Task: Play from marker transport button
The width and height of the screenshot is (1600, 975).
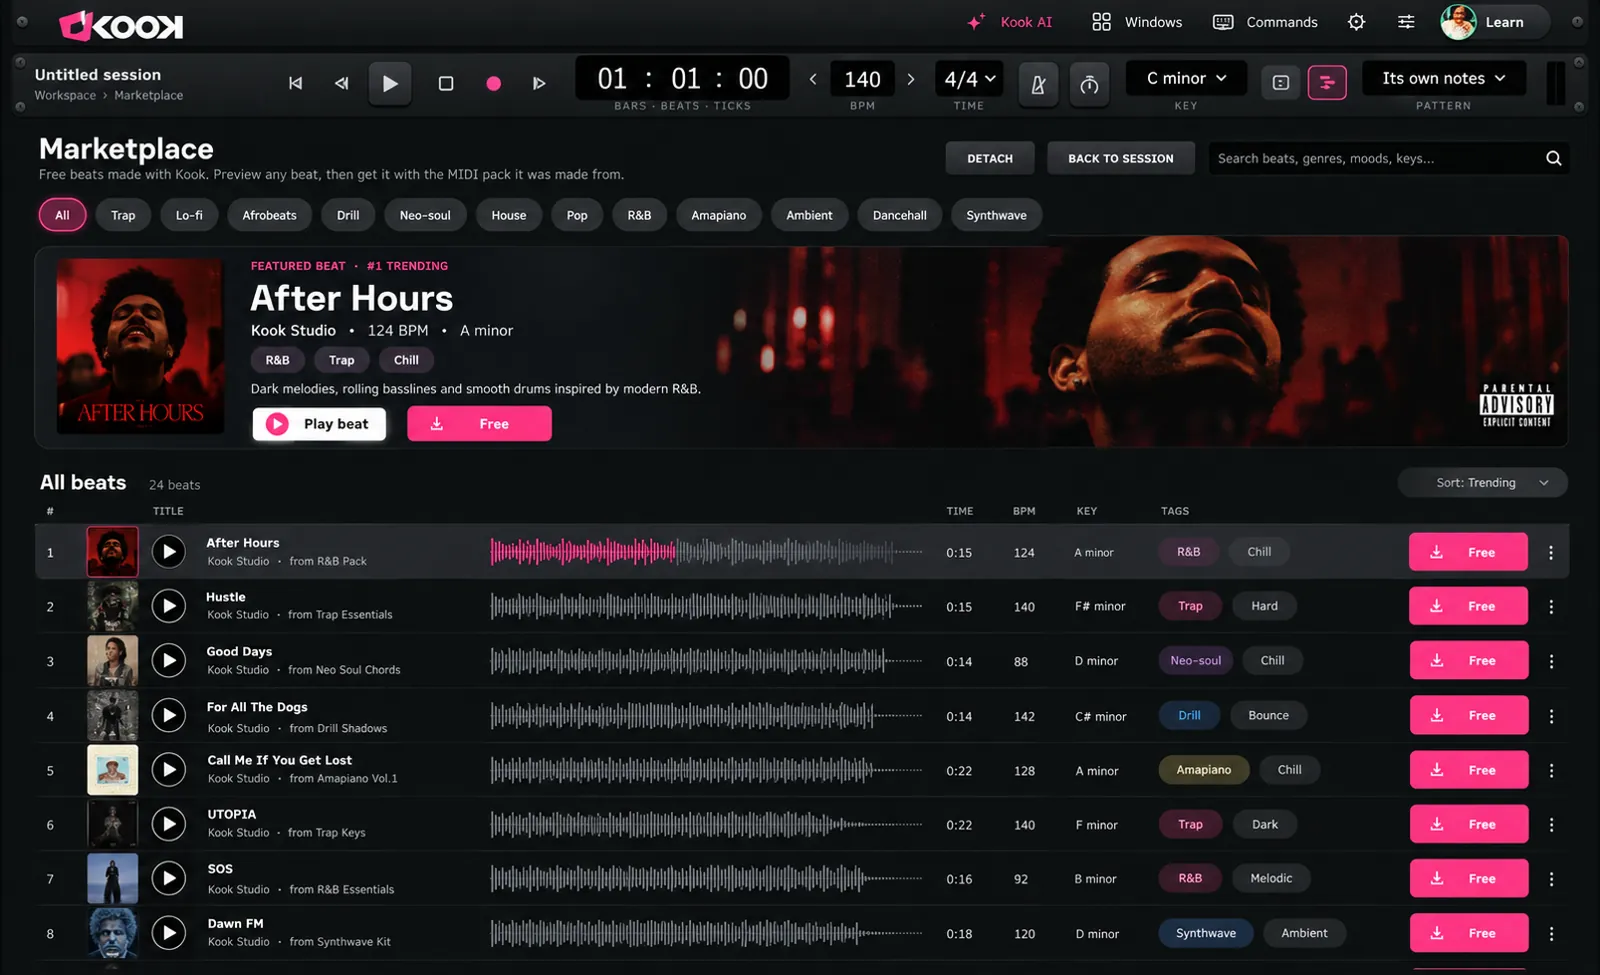Action: point(539,83)
